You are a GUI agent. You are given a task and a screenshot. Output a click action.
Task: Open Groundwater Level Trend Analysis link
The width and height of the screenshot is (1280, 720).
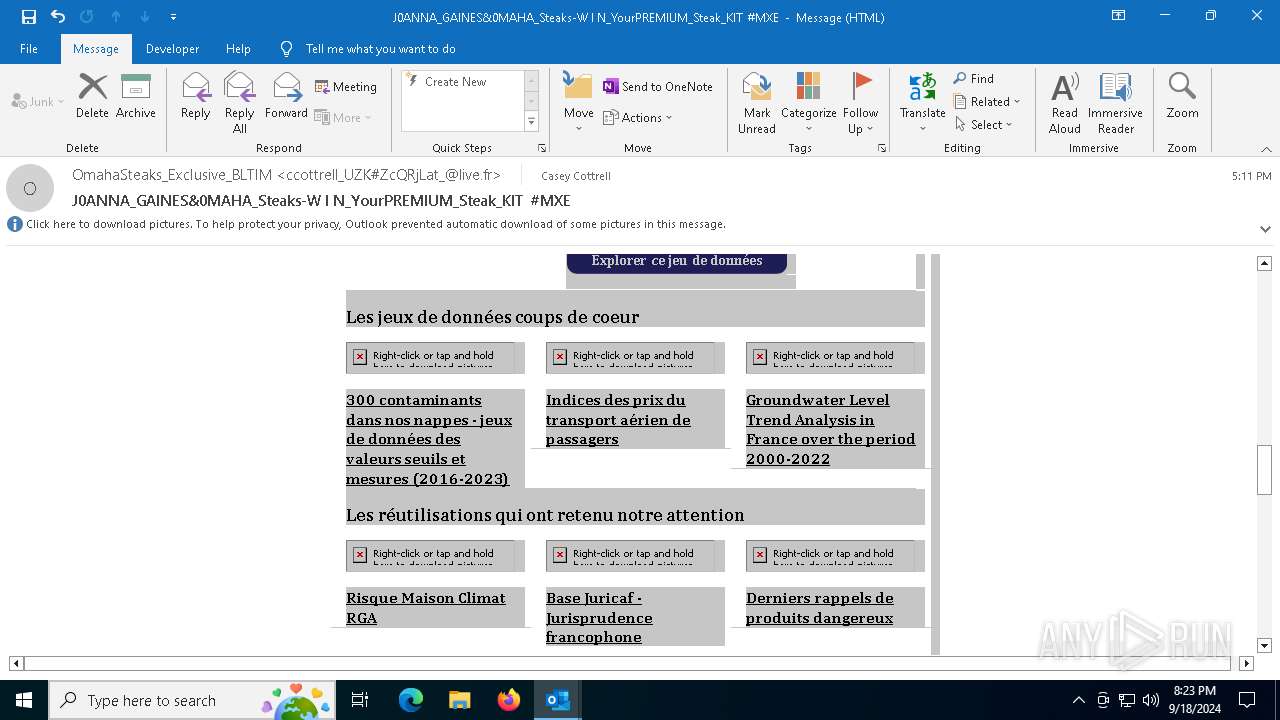tap(830, 429)
